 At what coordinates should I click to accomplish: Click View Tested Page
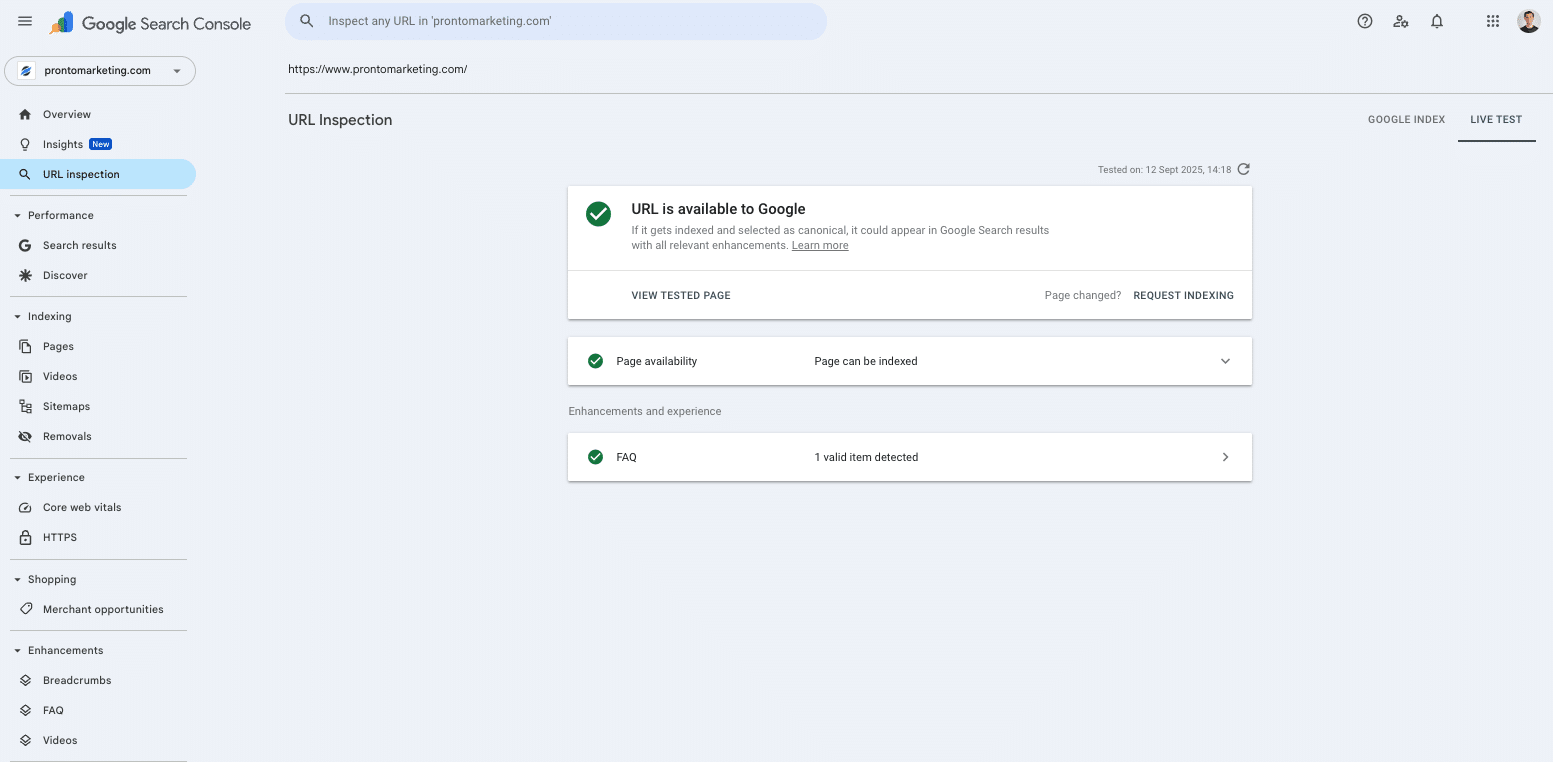click(681, 295)
